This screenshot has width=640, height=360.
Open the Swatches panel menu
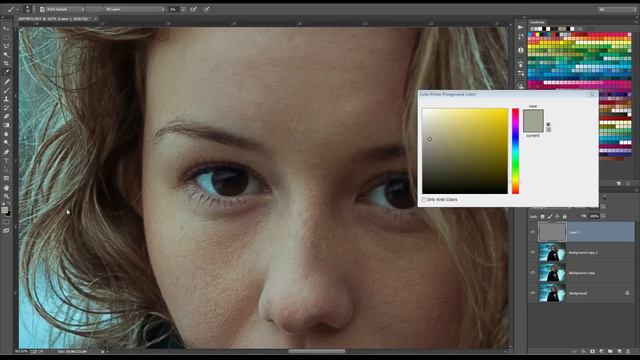(x=635, y=22)
